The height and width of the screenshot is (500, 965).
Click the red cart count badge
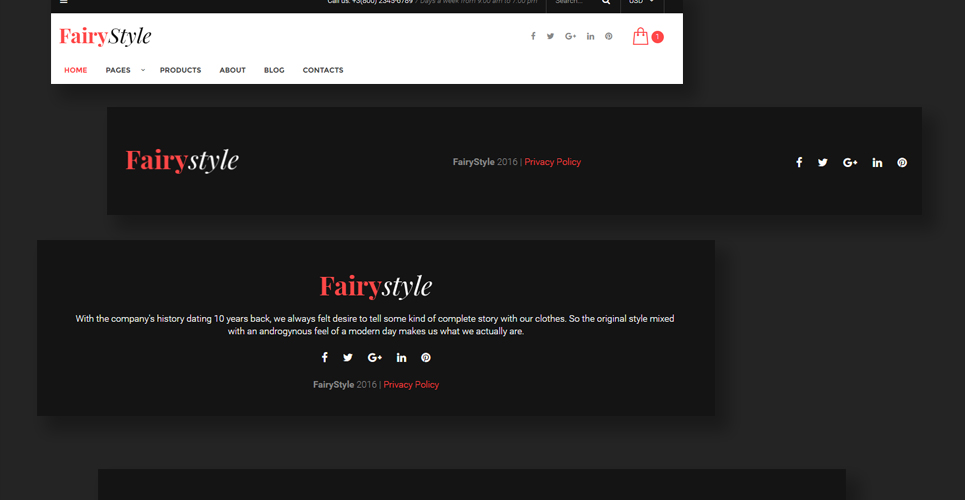[x=657, y=37]
